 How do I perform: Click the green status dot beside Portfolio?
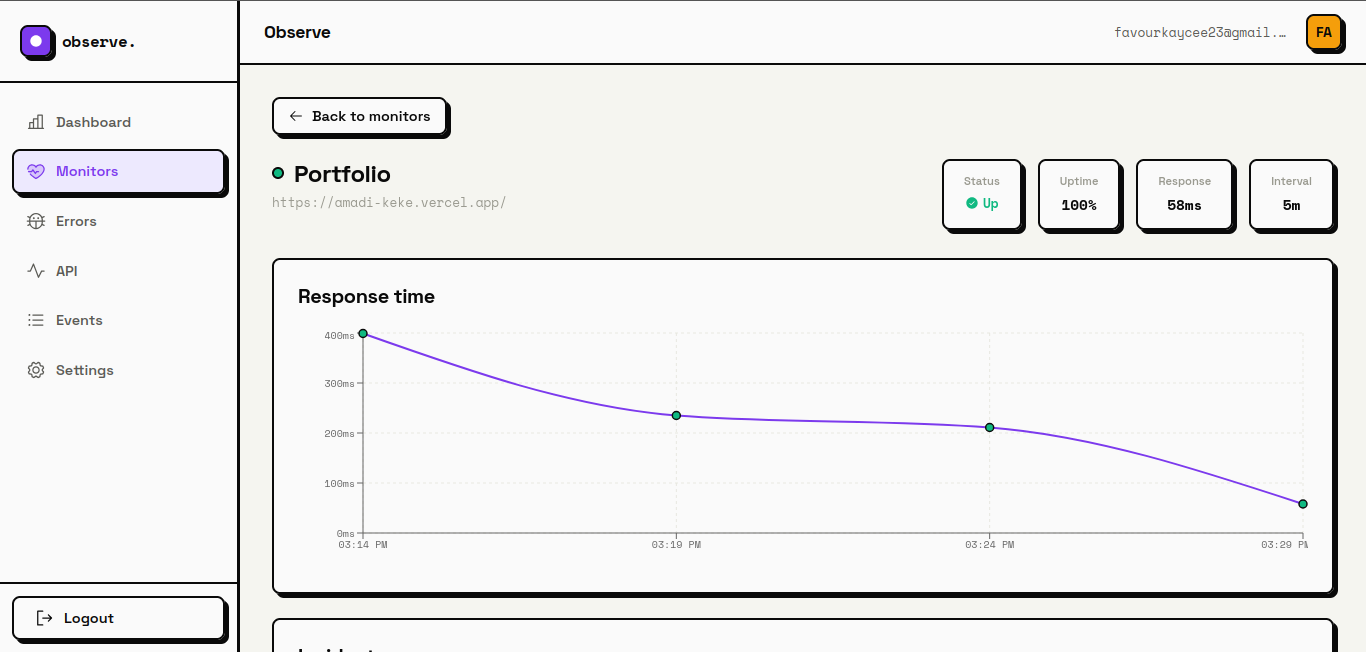tap(278, 173)
